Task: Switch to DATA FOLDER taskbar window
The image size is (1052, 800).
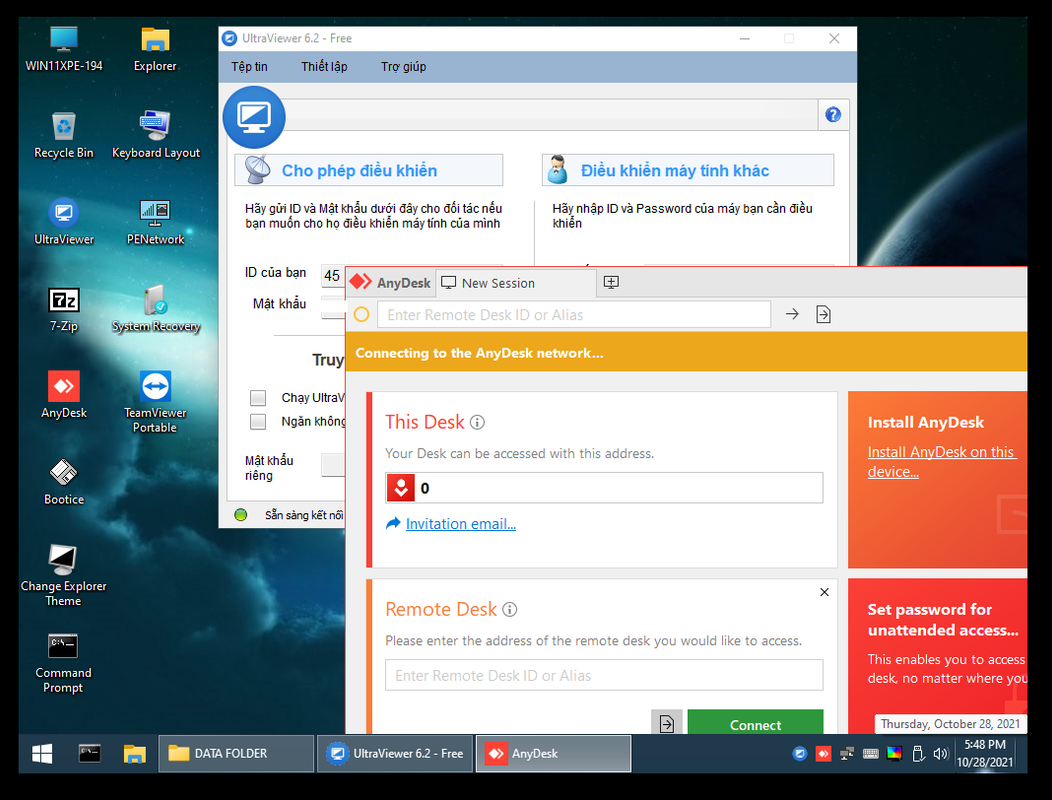Action: click(235, 754)
